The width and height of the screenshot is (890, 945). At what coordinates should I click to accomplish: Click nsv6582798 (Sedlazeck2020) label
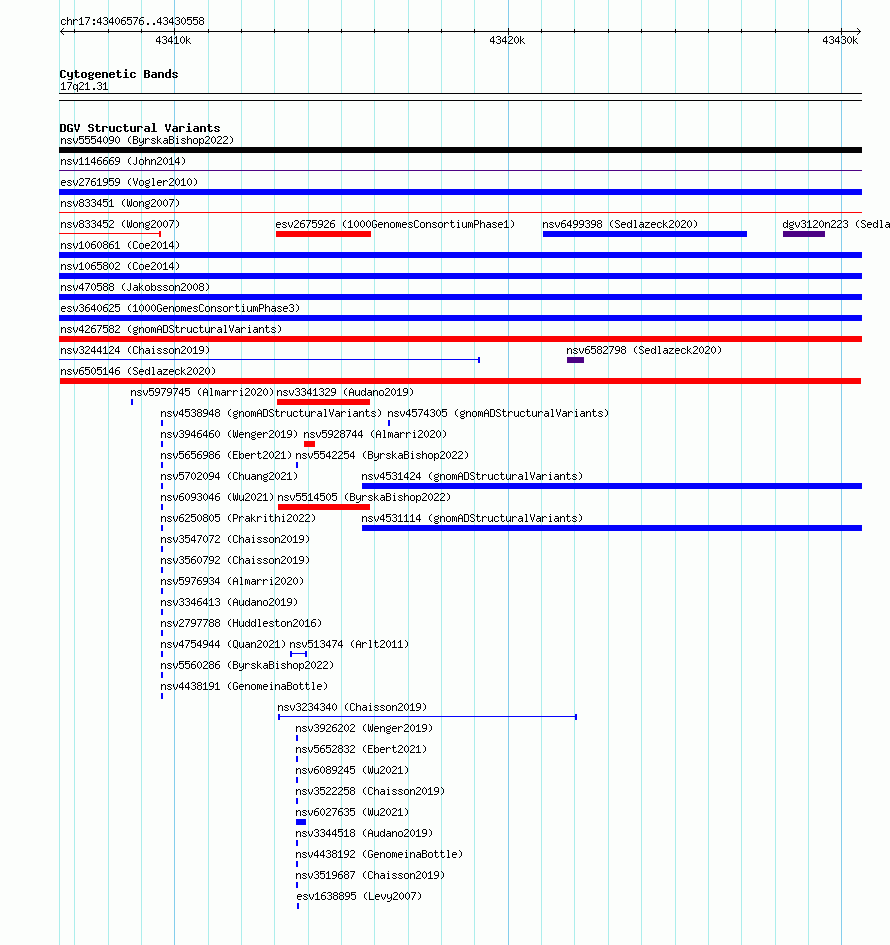[644, 350]
